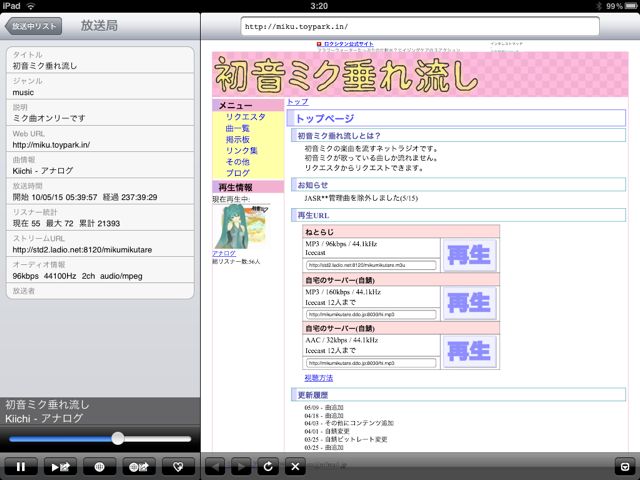The image size is (640, 480).
Task: Tap the 3:20 clock in status bar
Action: point(319,6)
